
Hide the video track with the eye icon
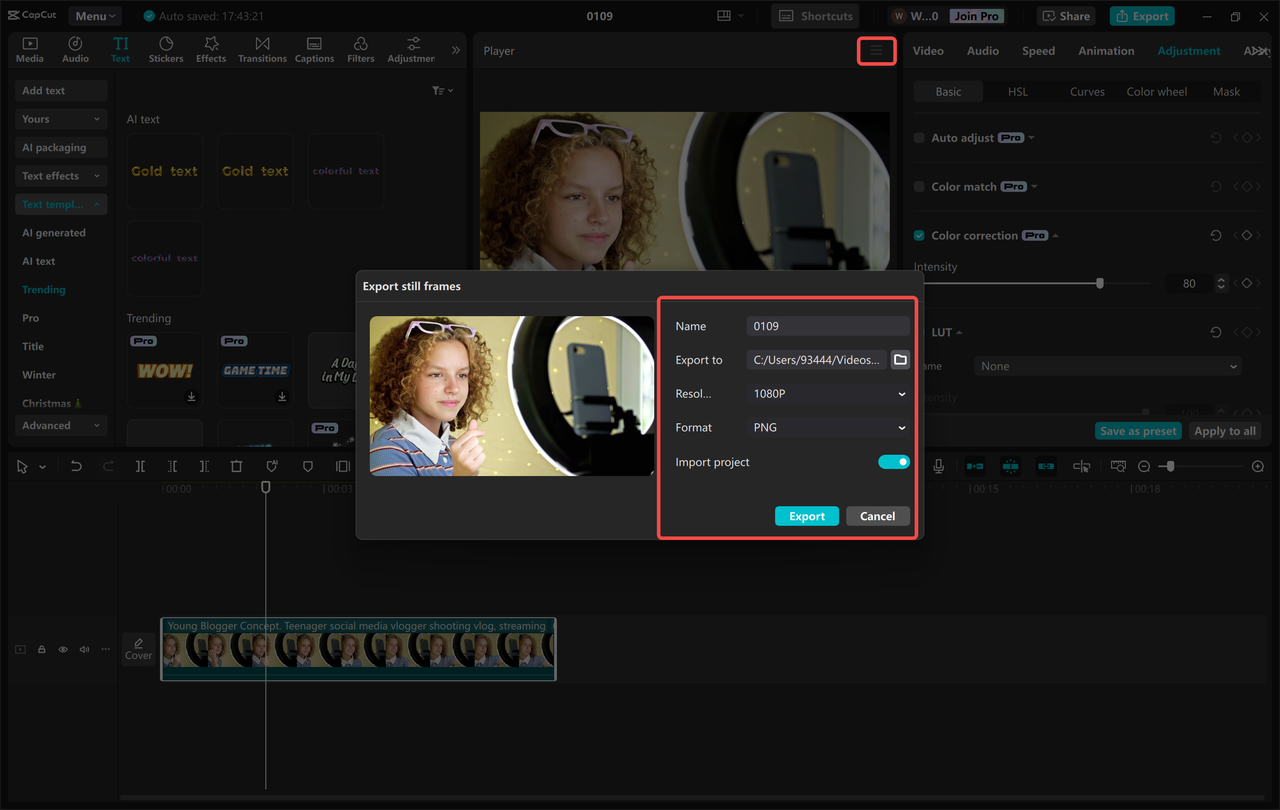click(x=62, y=649)
